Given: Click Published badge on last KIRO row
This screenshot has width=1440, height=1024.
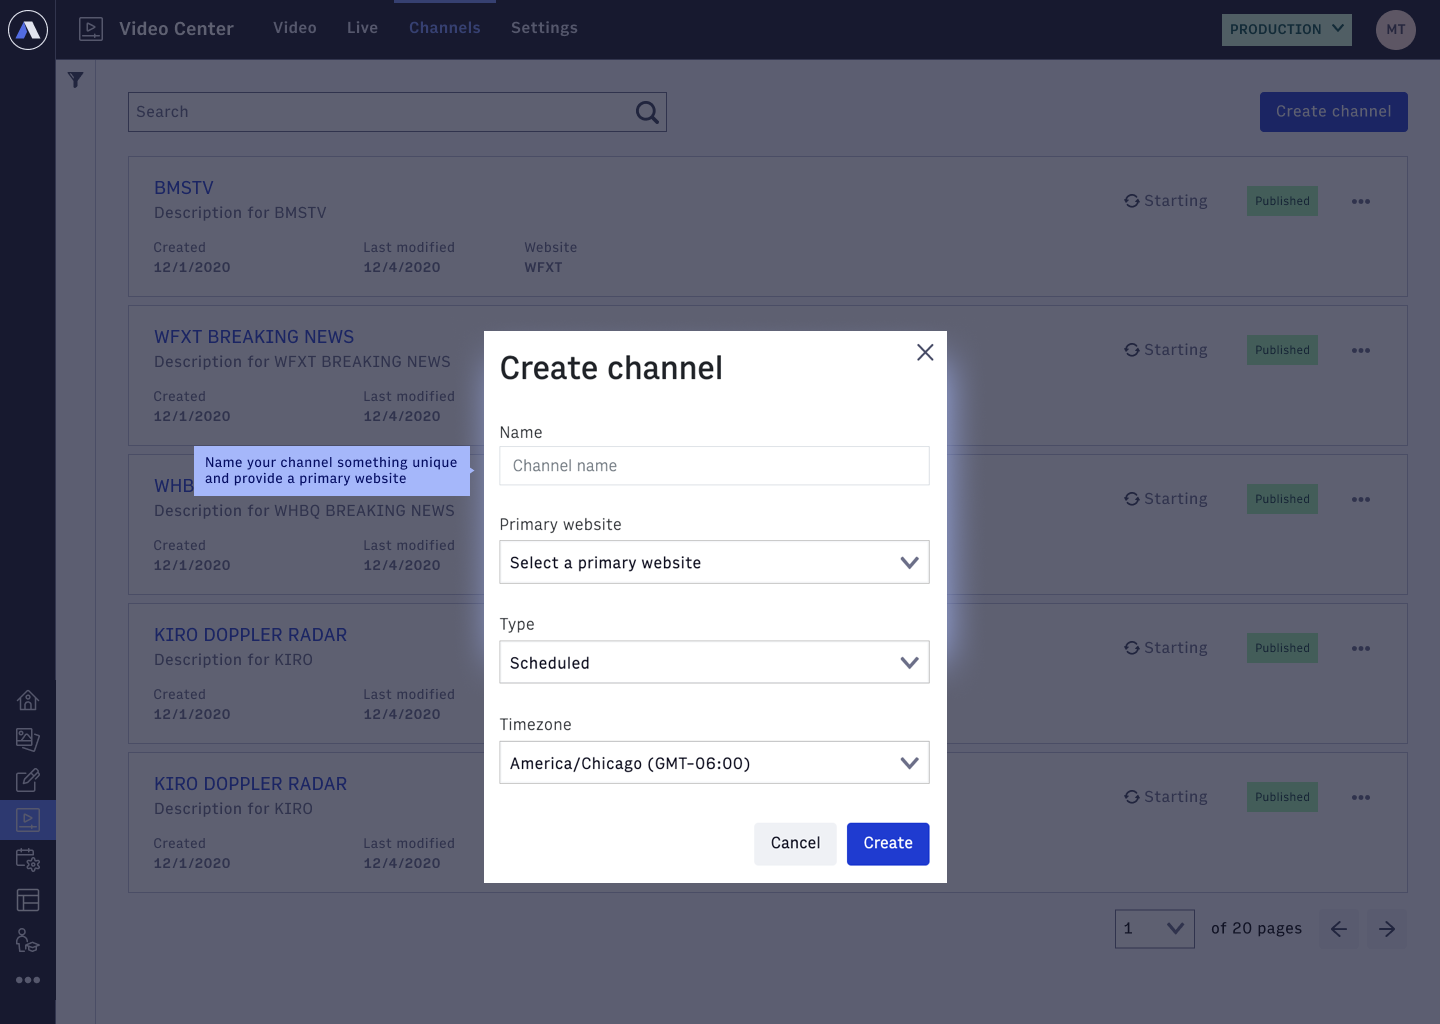Looking at the screenshot, I should point(1282,797).
